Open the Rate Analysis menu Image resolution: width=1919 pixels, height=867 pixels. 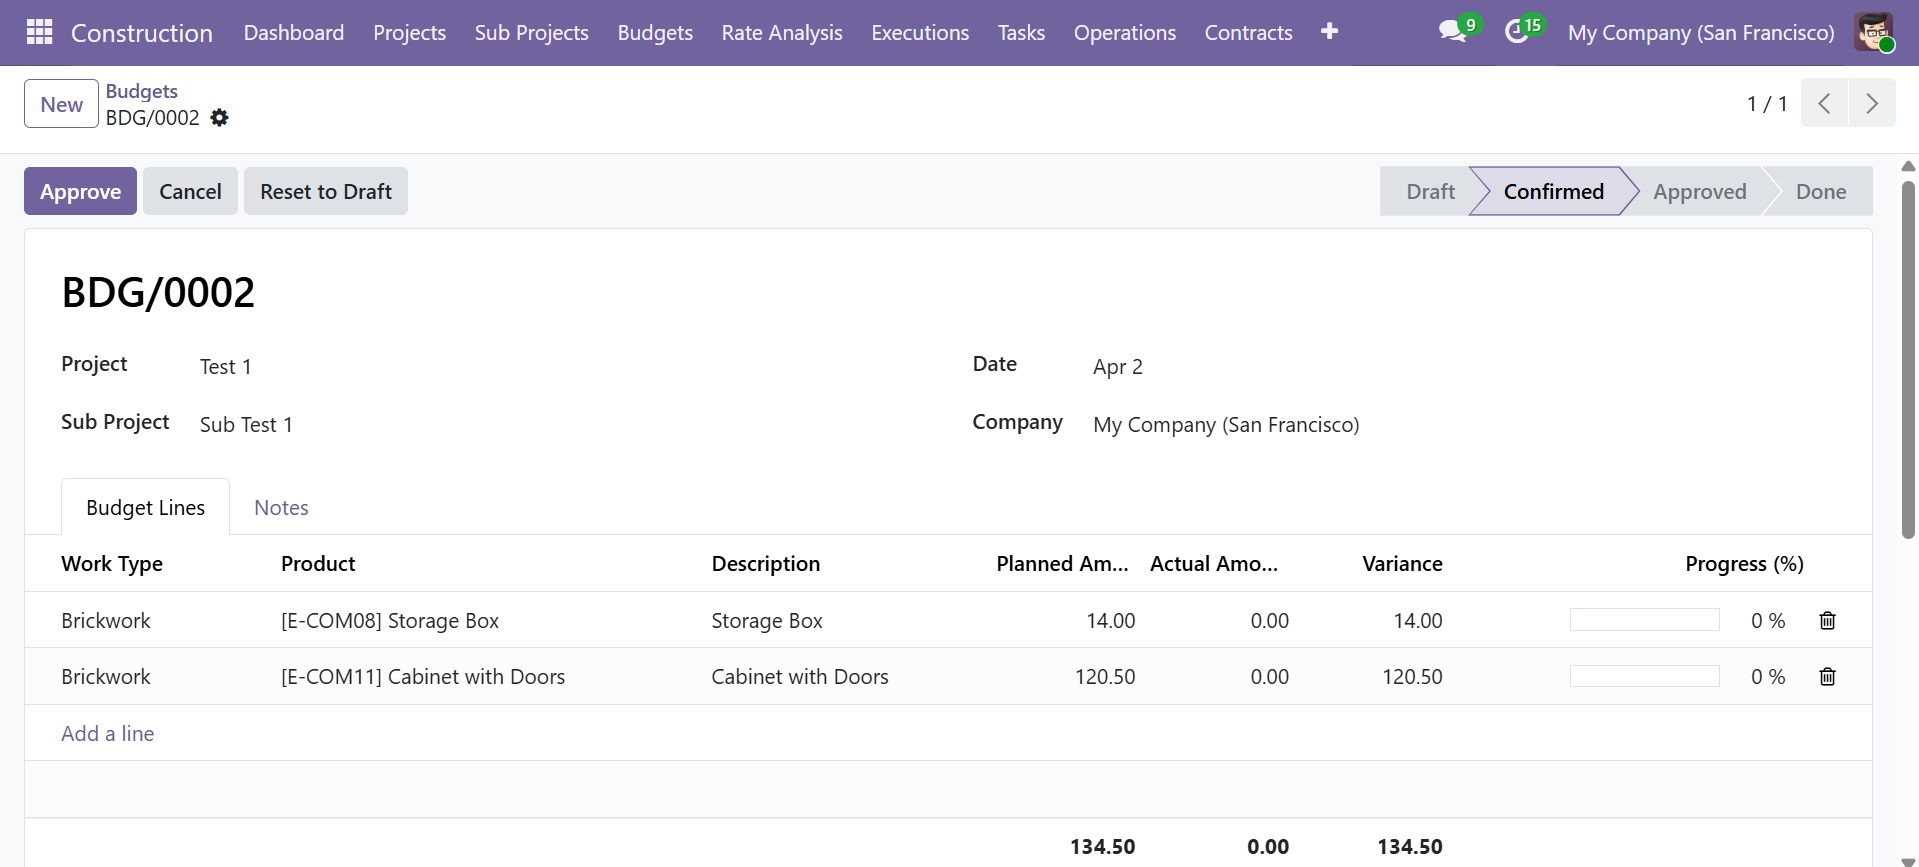(x=781, y=33)
